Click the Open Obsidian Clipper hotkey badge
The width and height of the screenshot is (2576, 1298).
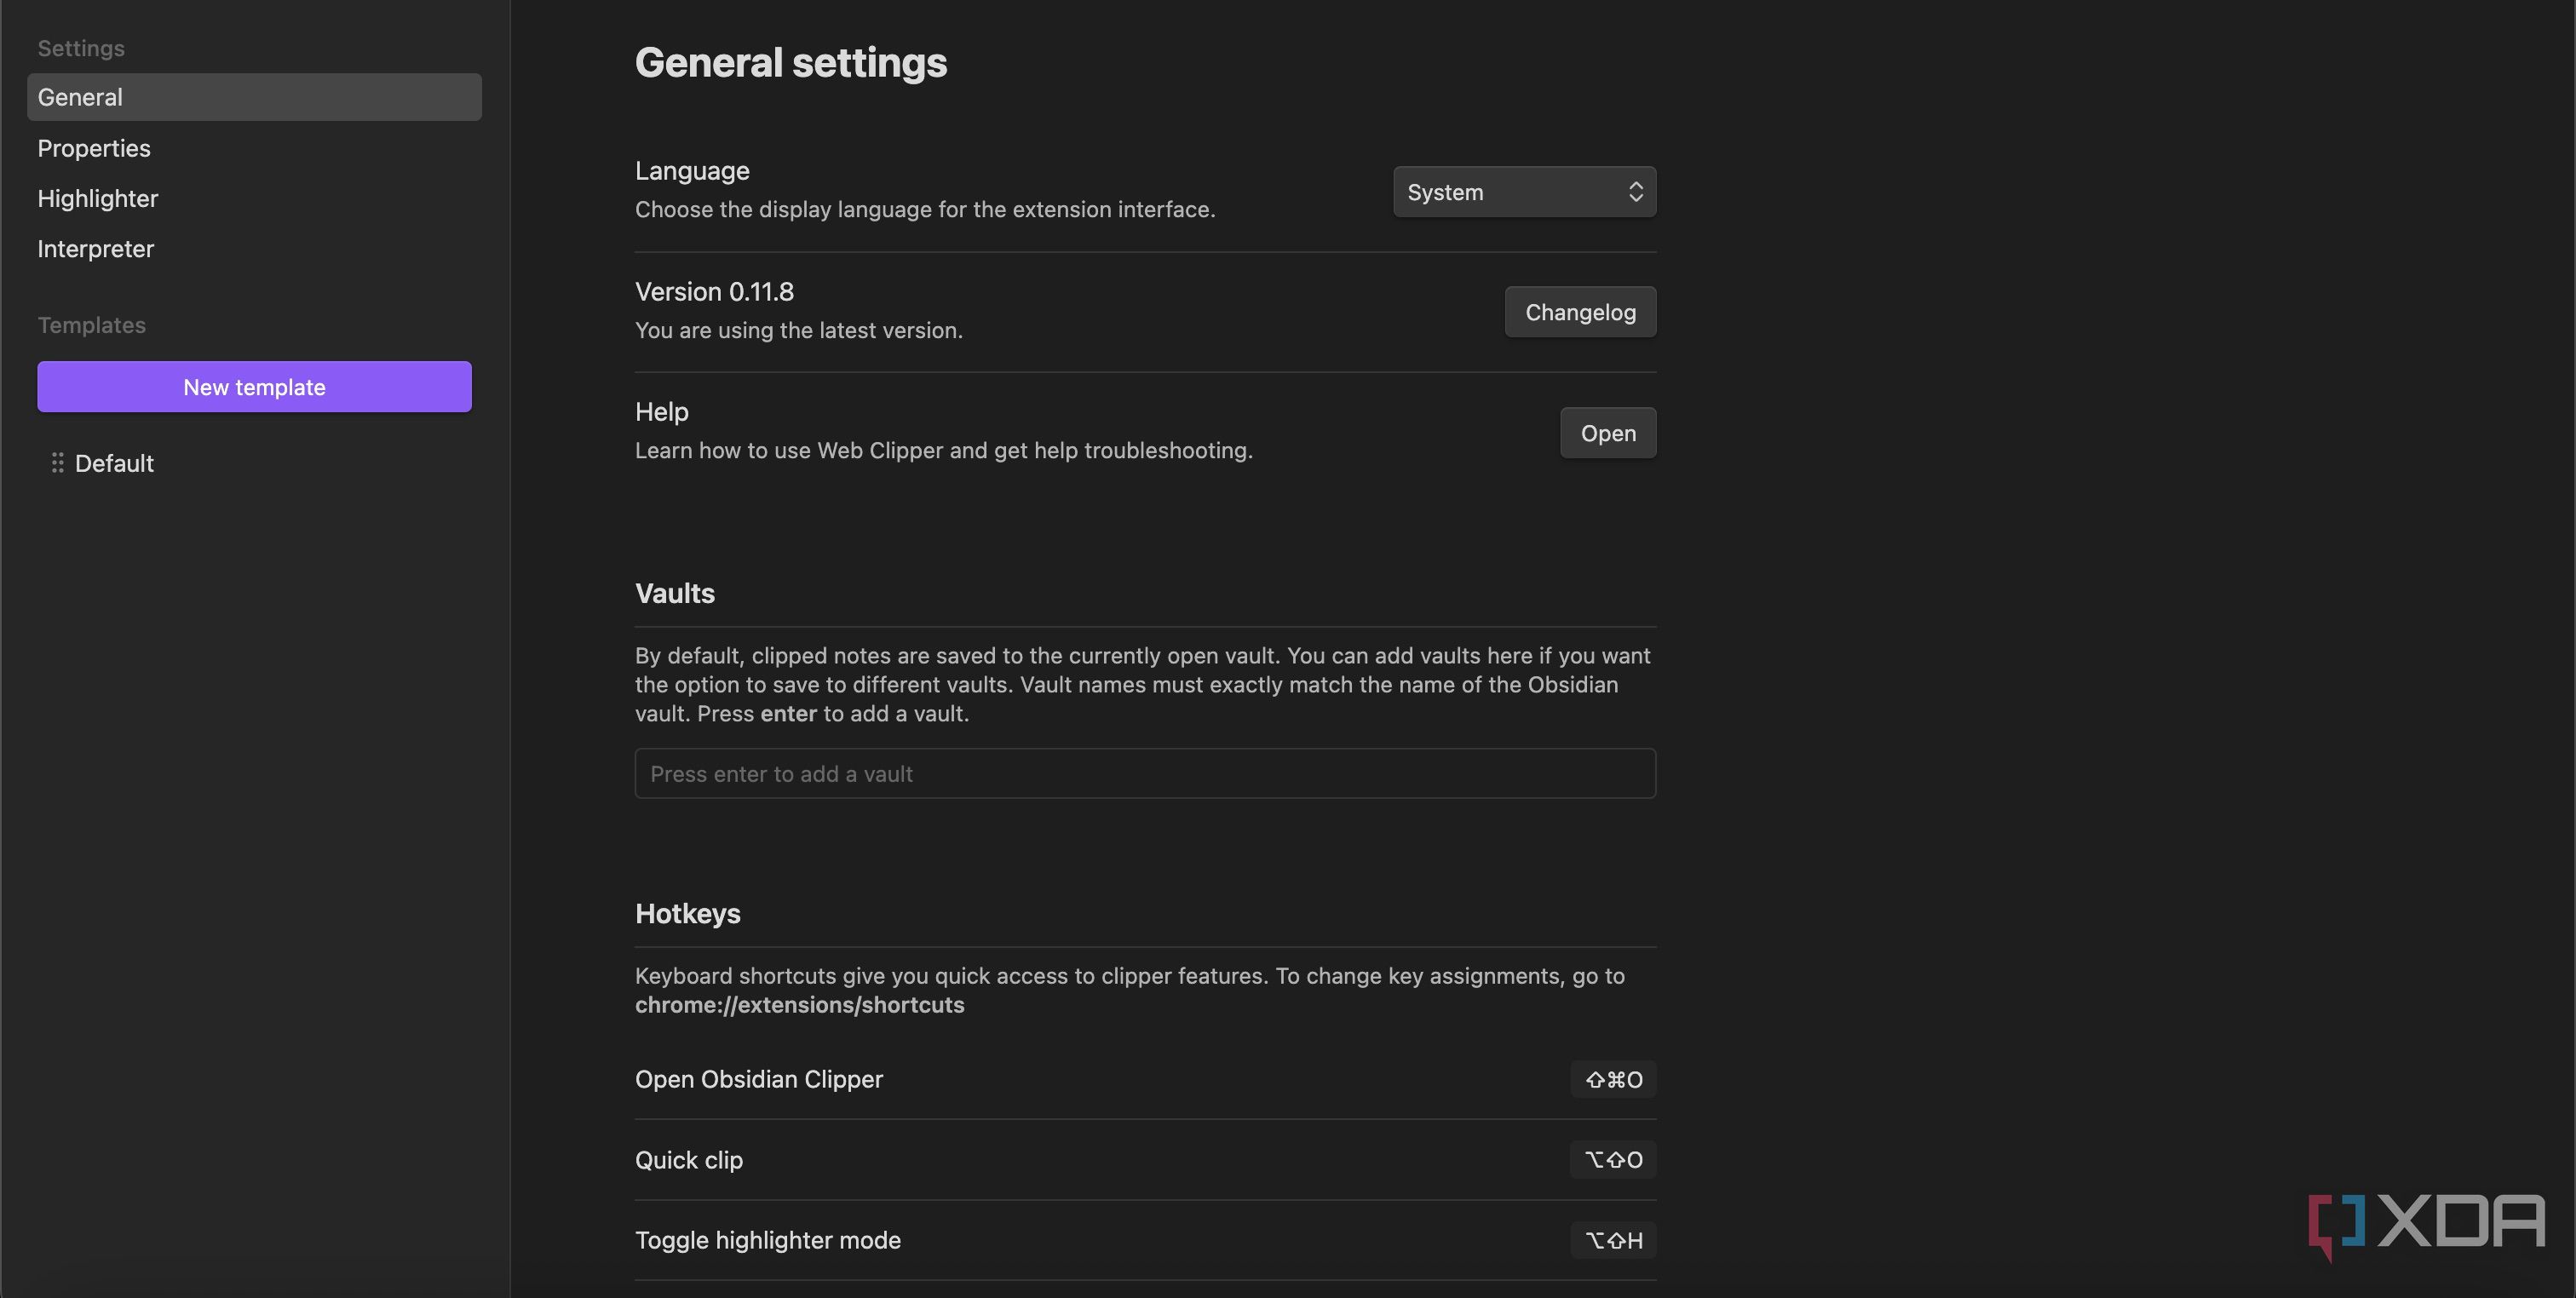coord(1613,1079)
